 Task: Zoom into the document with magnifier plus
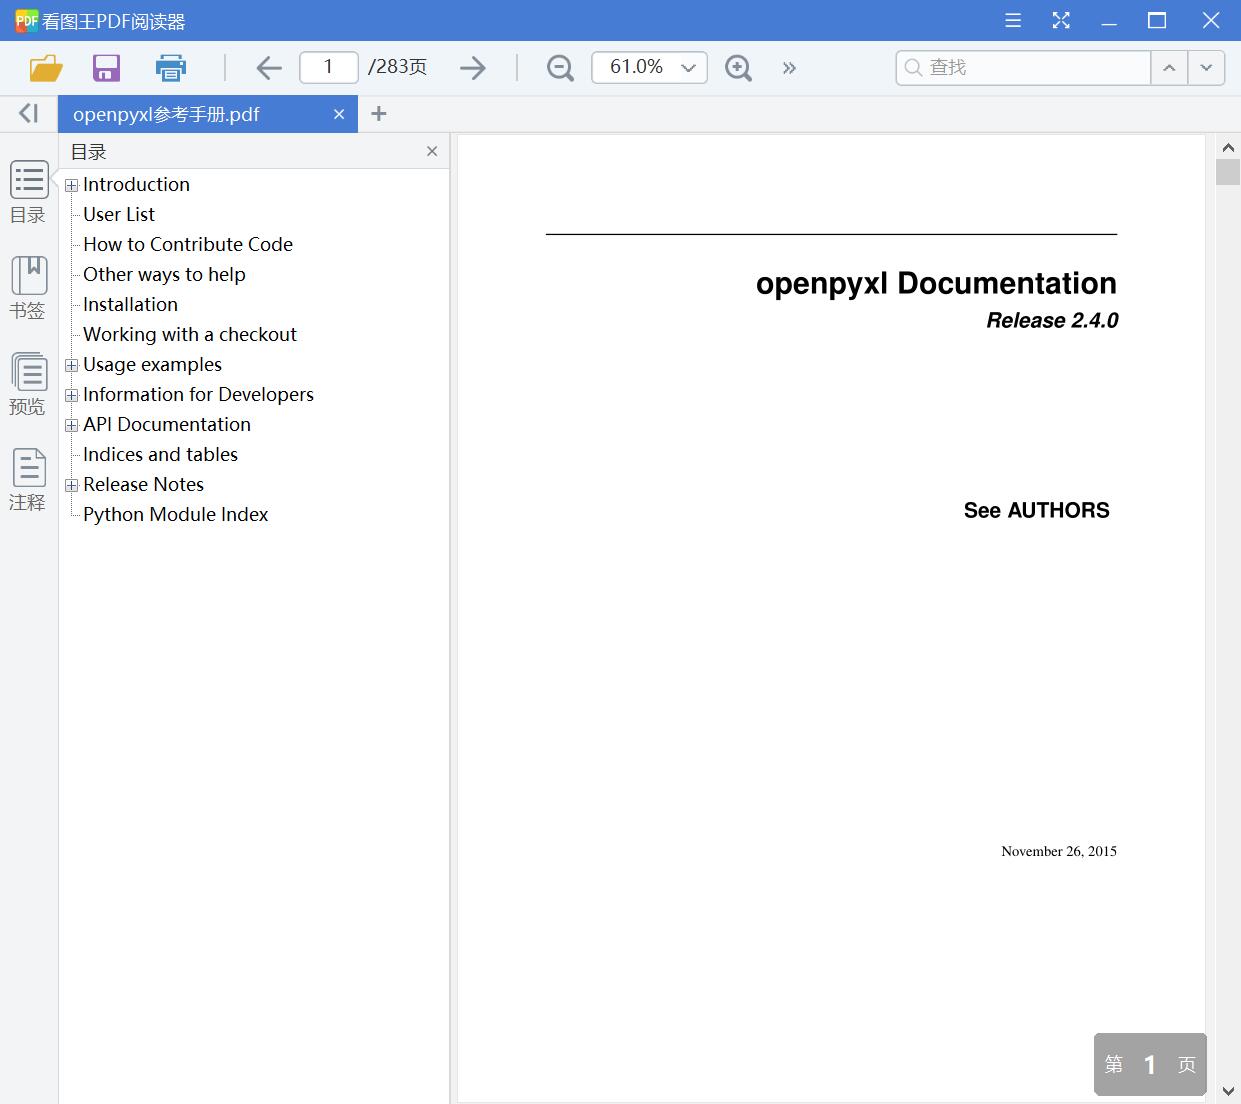tap(738, 67)
